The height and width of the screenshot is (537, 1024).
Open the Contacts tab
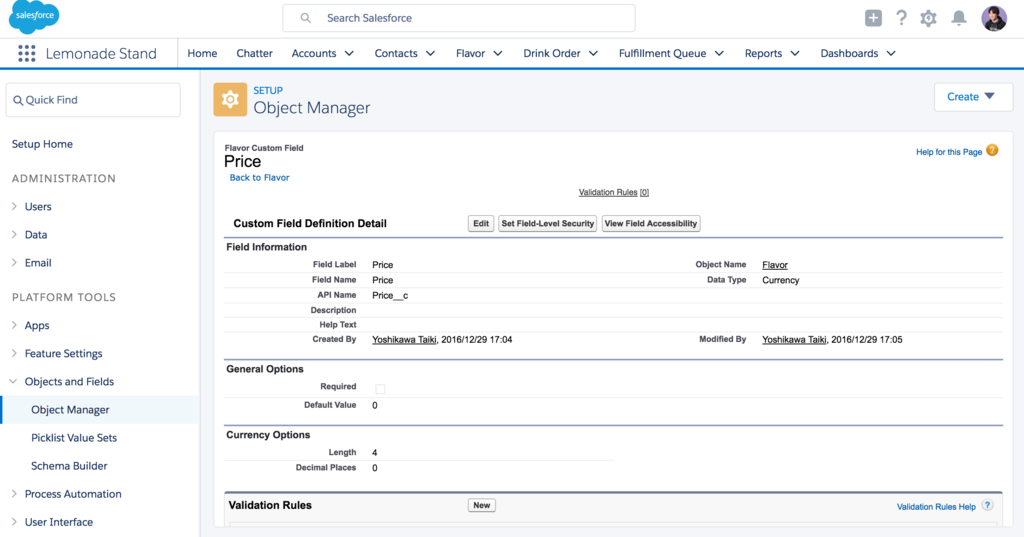(396, 54)
